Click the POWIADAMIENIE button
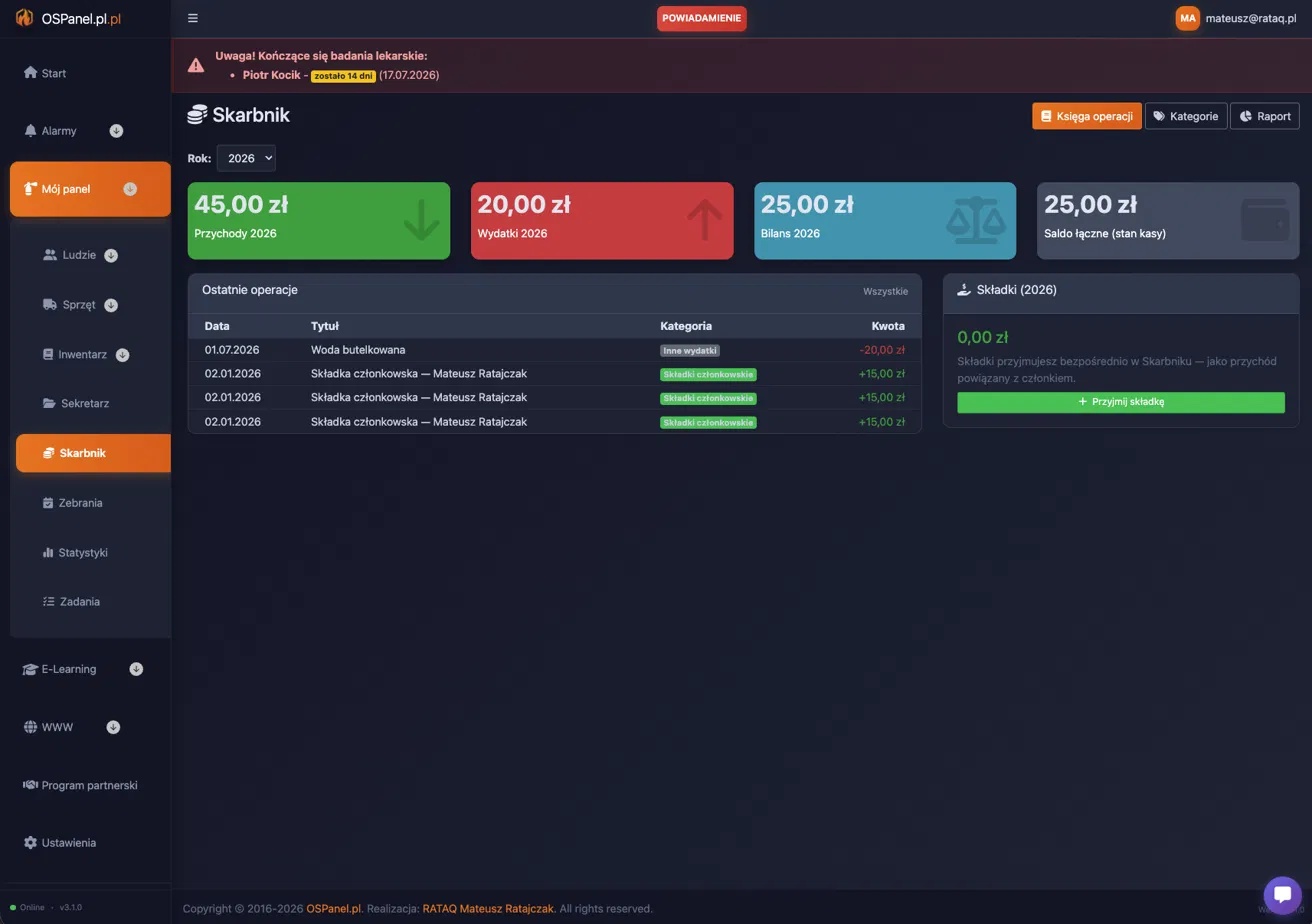Image resolution: width=1312 pixels, height=924 pixels. click(702, 18)
